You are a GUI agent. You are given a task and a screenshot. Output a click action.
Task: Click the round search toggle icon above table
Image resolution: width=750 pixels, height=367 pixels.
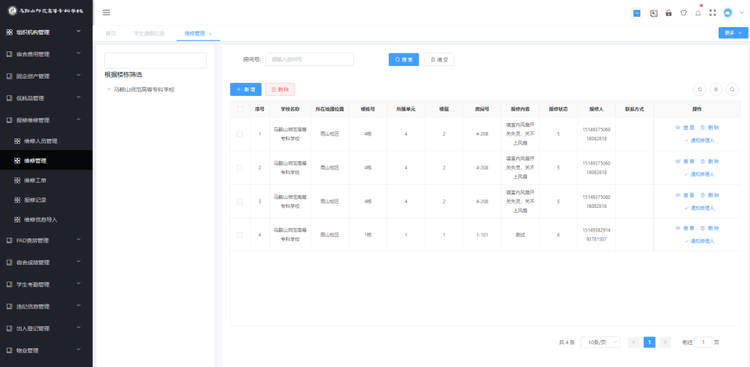pos(732,89)
